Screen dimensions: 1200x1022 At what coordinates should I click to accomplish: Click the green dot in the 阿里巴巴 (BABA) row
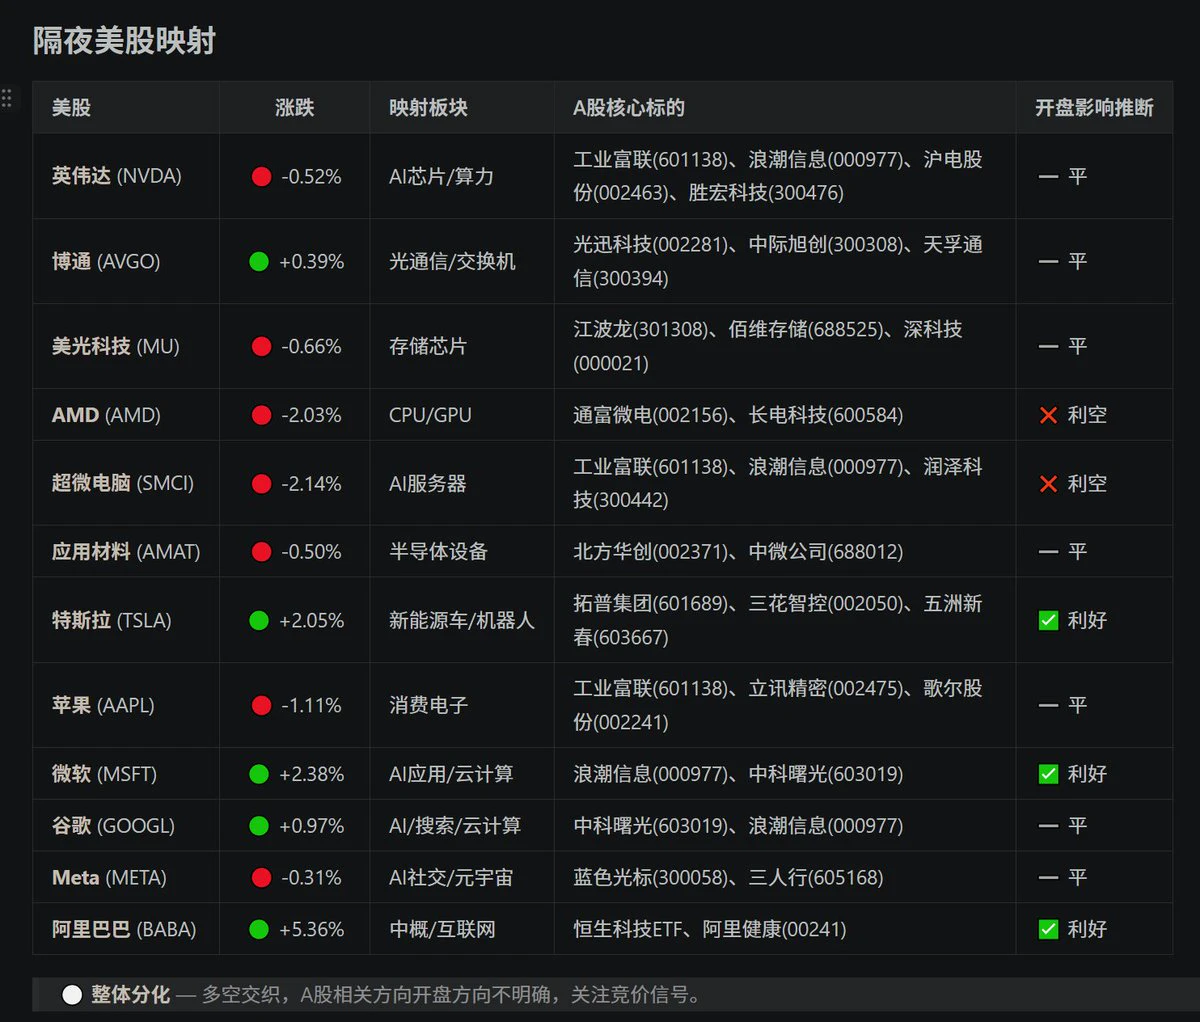(x=259, y=930)
